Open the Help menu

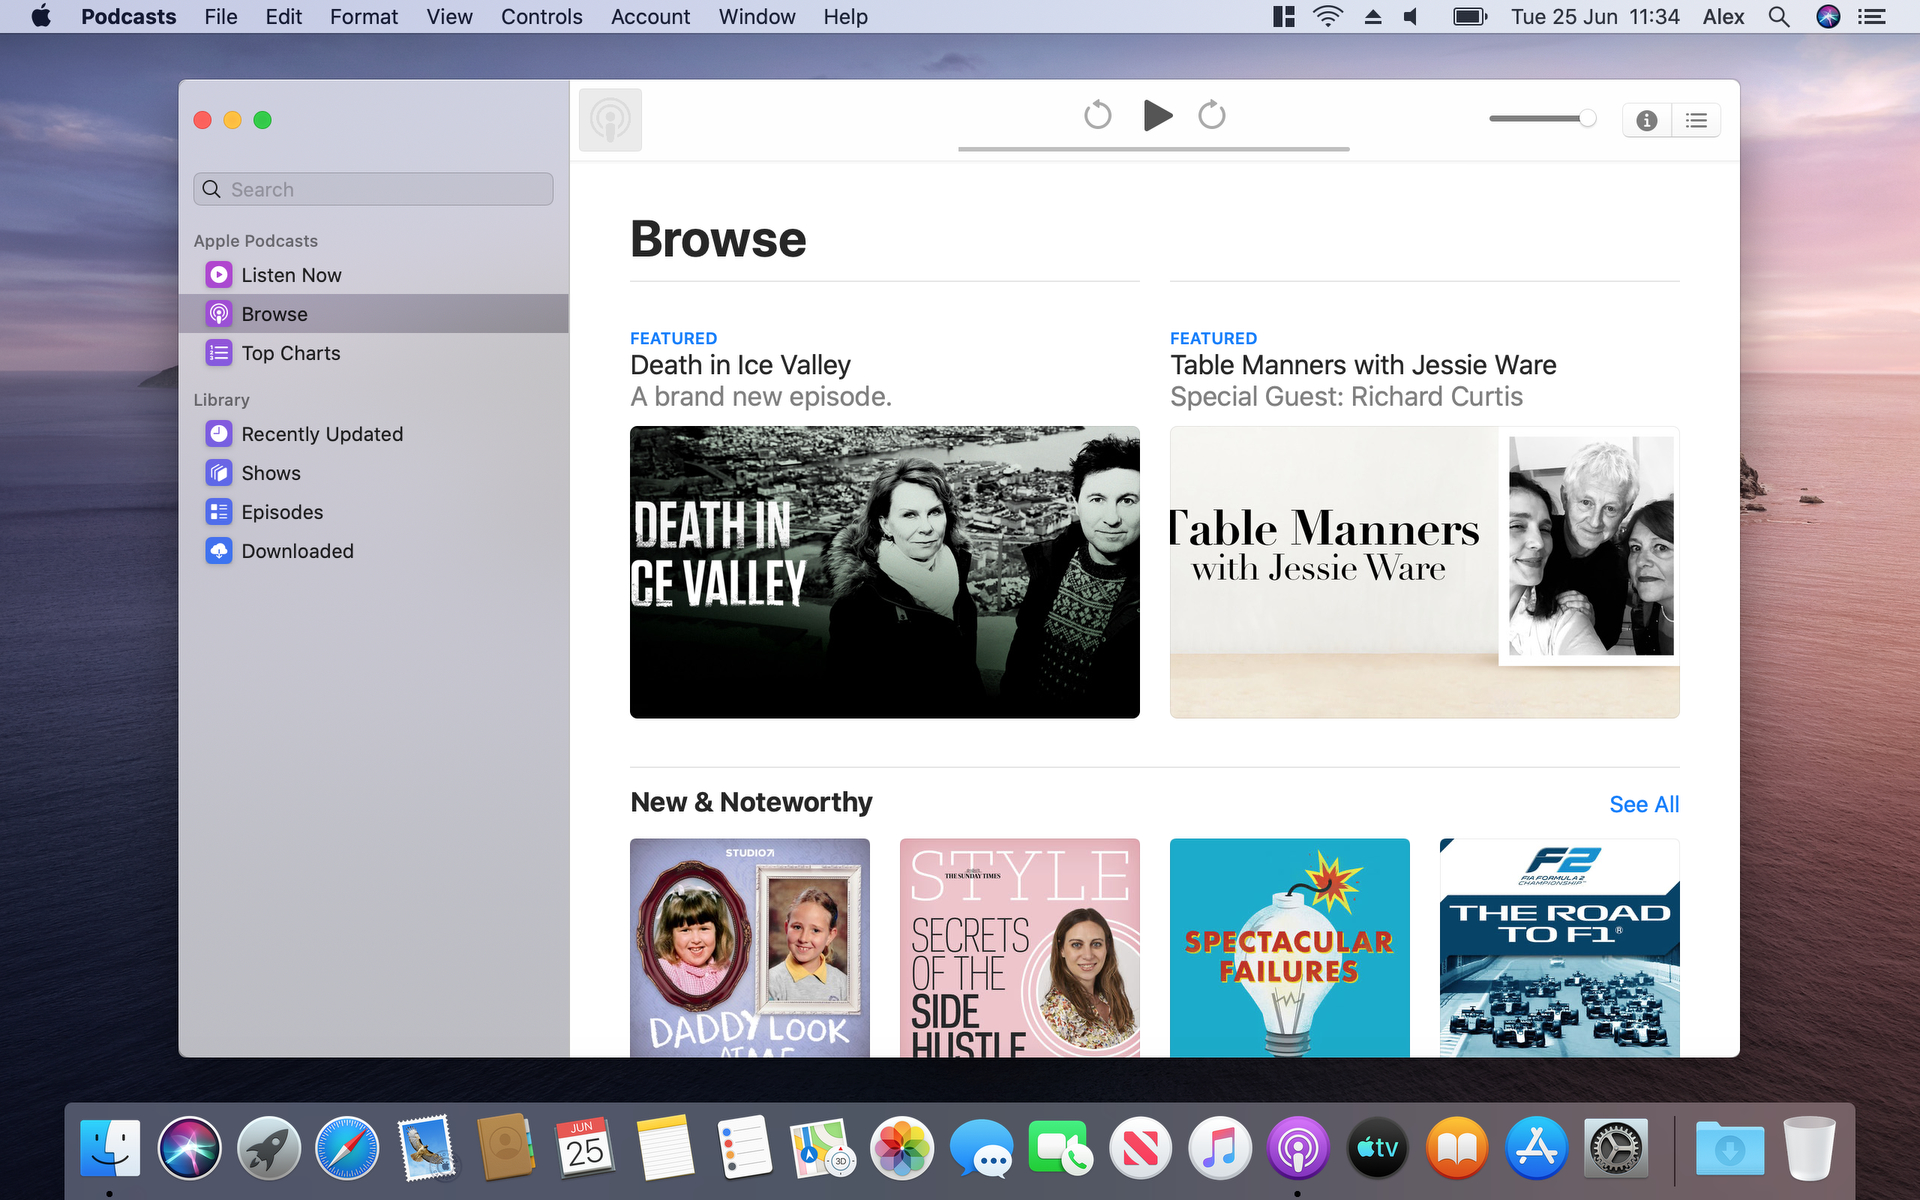point(845,17)
